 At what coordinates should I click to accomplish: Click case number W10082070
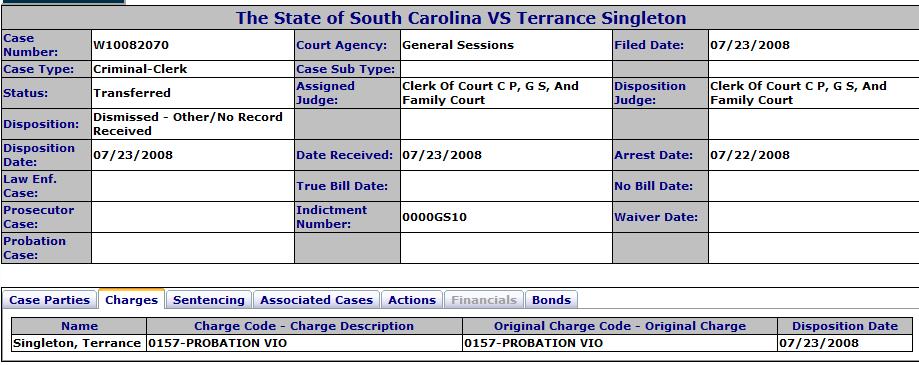click(x=131, y=45)
